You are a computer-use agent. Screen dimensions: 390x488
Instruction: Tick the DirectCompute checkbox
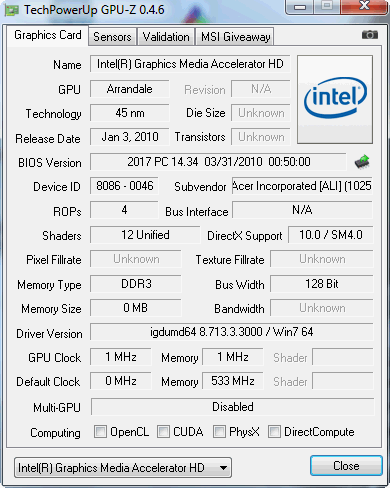pos(274,432)
